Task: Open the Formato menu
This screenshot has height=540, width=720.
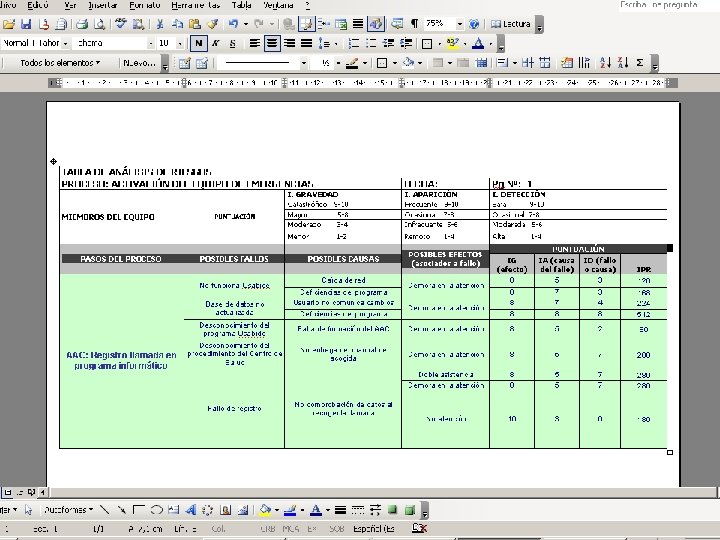Action: click(x=145, y=6)
